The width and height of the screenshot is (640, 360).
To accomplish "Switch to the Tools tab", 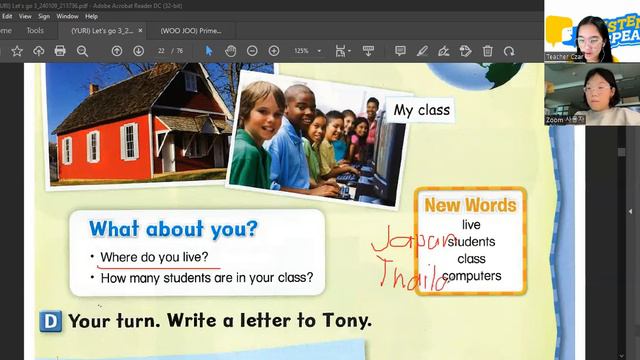I will pyautogui.click(x=35, y=31).
